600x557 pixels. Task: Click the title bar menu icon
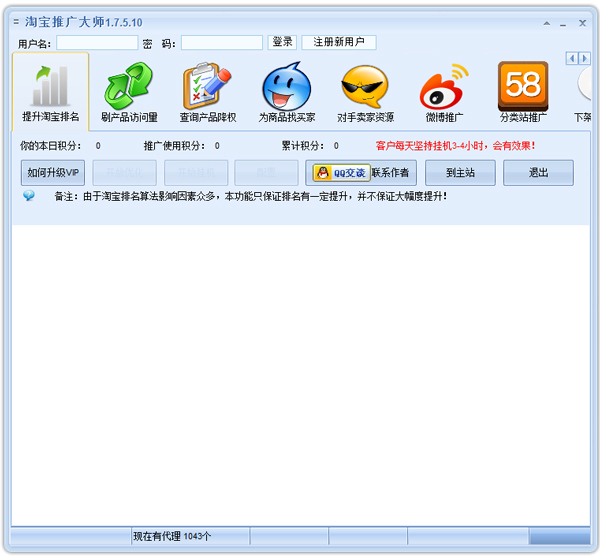click(16, 22)
